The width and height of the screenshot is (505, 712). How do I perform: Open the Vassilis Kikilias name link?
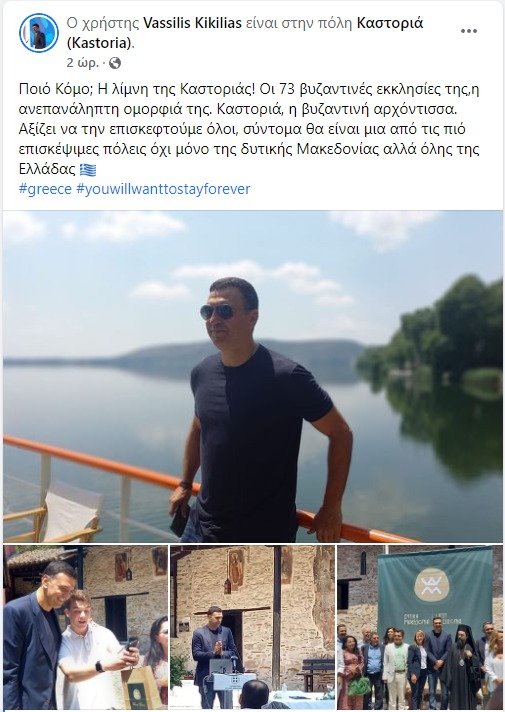point(192,23)
